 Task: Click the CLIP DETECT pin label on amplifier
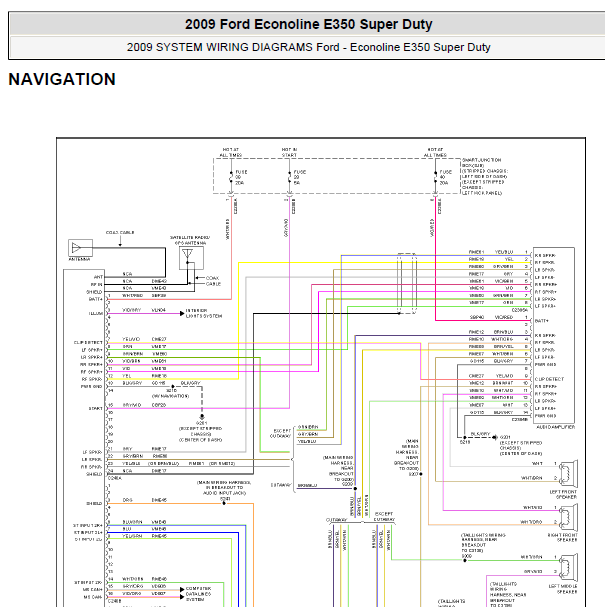pos(549,379)
